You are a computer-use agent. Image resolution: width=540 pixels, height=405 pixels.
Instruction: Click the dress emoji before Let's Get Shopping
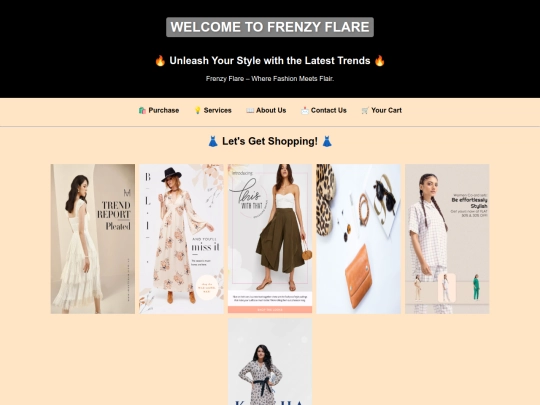[x=213, y=142]
